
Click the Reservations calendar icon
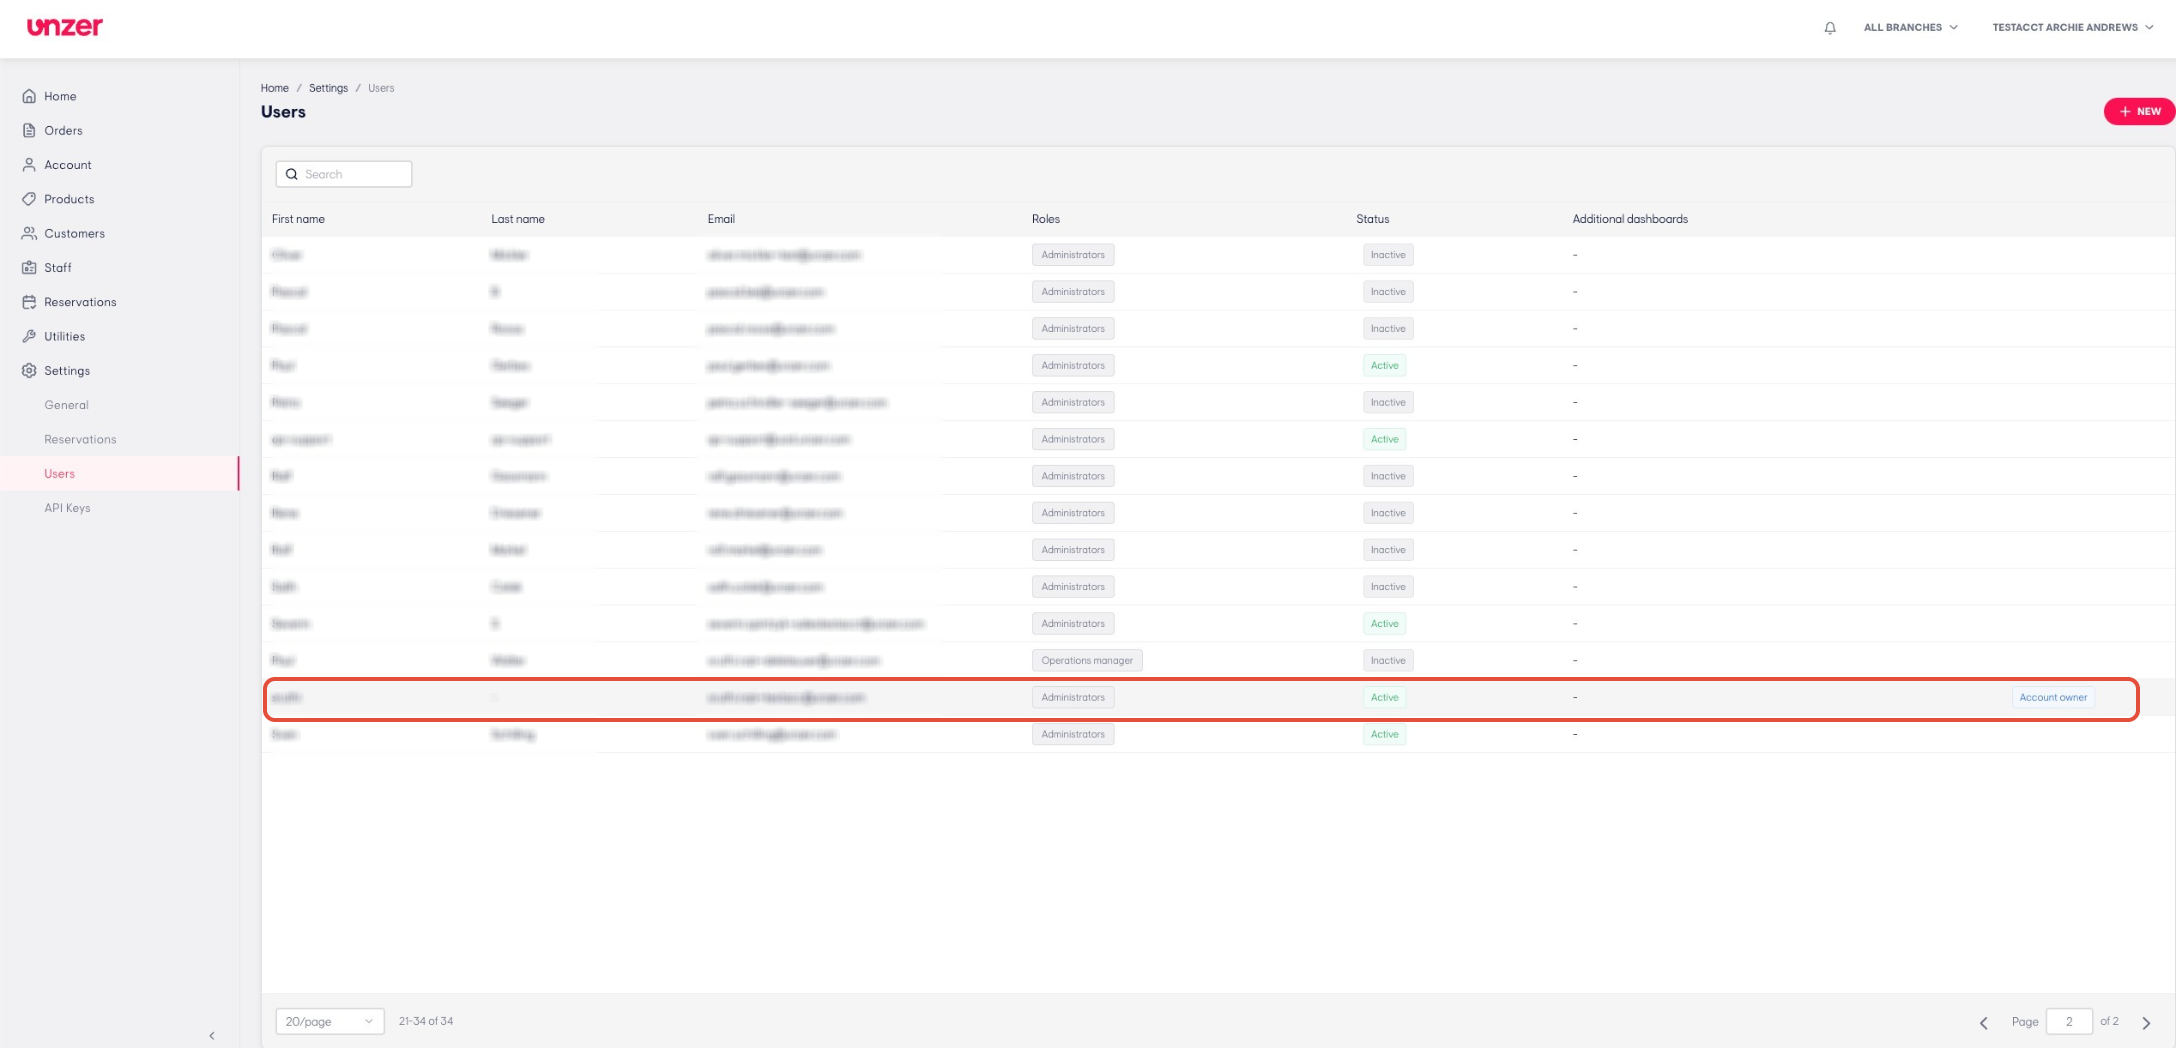tap(29, 302)
